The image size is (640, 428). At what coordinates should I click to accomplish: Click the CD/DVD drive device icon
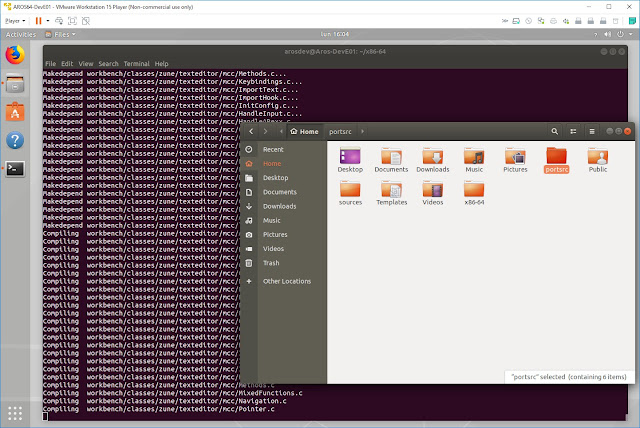(x=529, y=21)
